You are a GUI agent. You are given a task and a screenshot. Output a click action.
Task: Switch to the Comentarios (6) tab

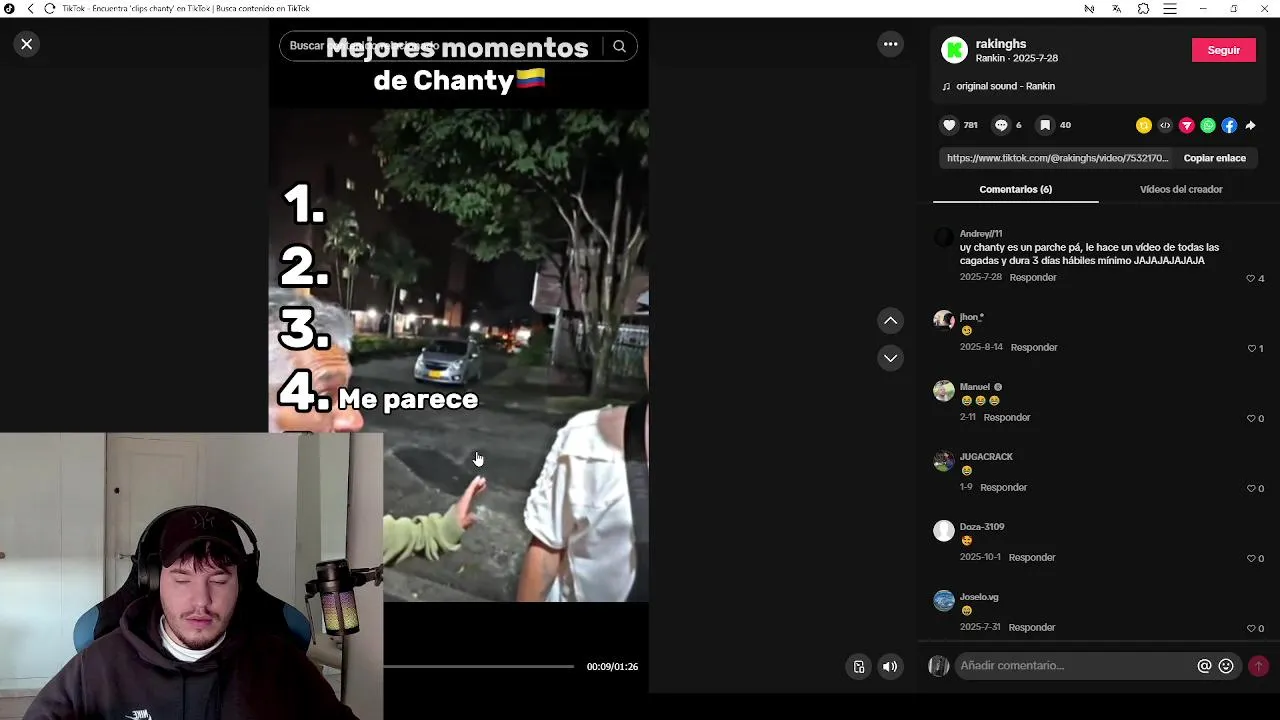[x=1015, y=189]
